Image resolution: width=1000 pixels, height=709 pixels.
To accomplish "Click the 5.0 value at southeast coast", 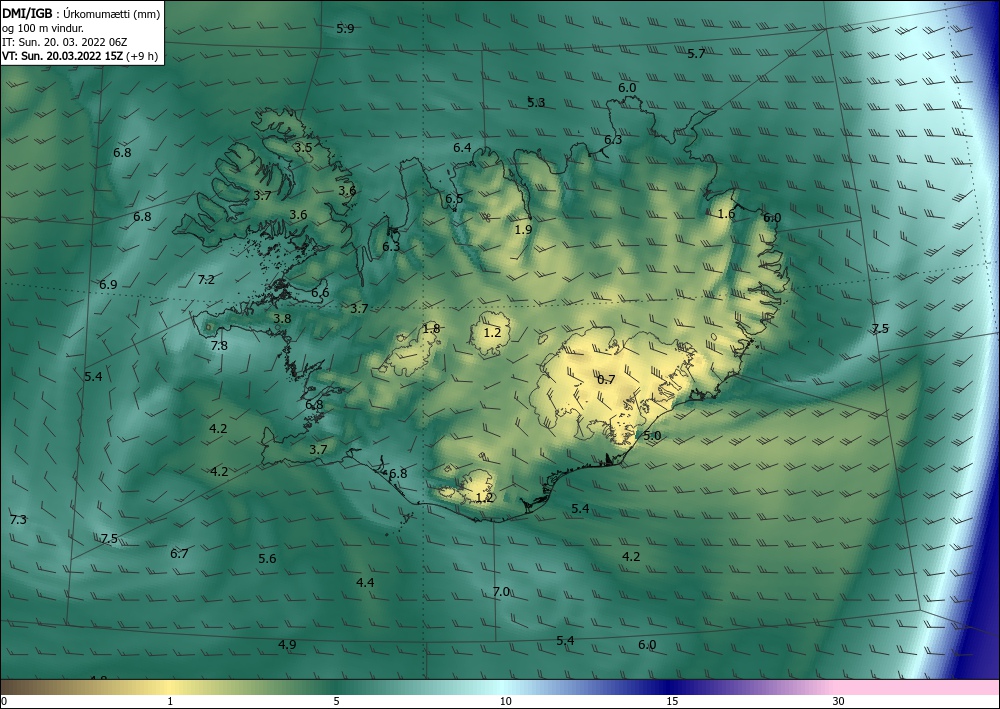I will pos(652,436).
